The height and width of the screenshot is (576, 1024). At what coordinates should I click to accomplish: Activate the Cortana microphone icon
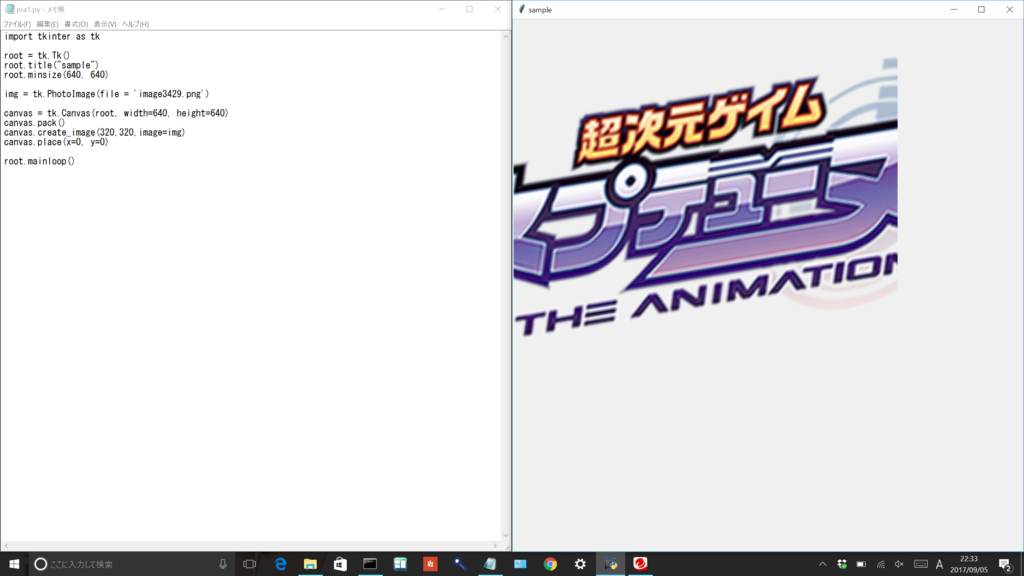tap(223, 564)
